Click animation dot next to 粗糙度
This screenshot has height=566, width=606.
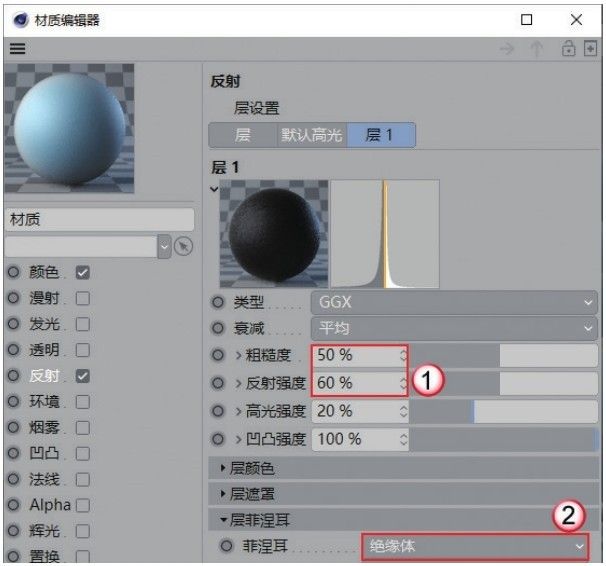click(x=218, y=355)
